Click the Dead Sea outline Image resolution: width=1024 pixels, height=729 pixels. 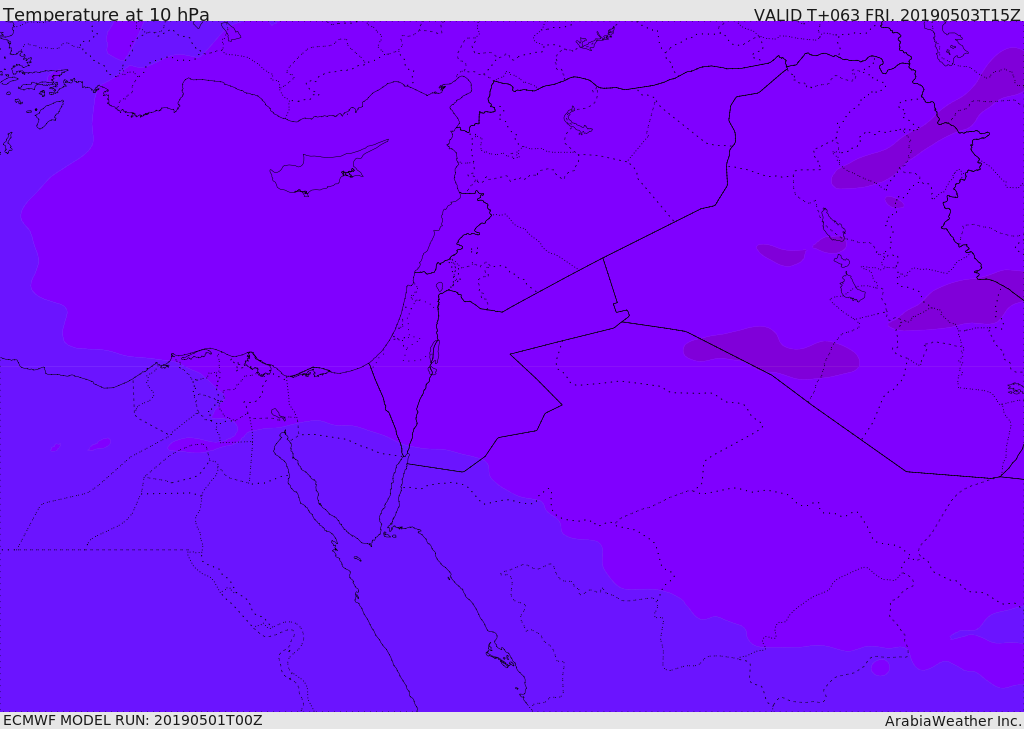[x=434, y=355]
